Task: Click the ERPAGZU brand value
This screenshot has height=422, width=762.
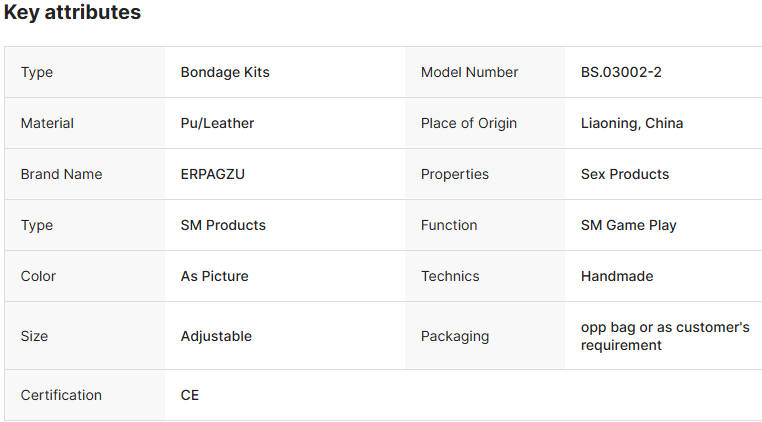Action: [x=212, y=174]
